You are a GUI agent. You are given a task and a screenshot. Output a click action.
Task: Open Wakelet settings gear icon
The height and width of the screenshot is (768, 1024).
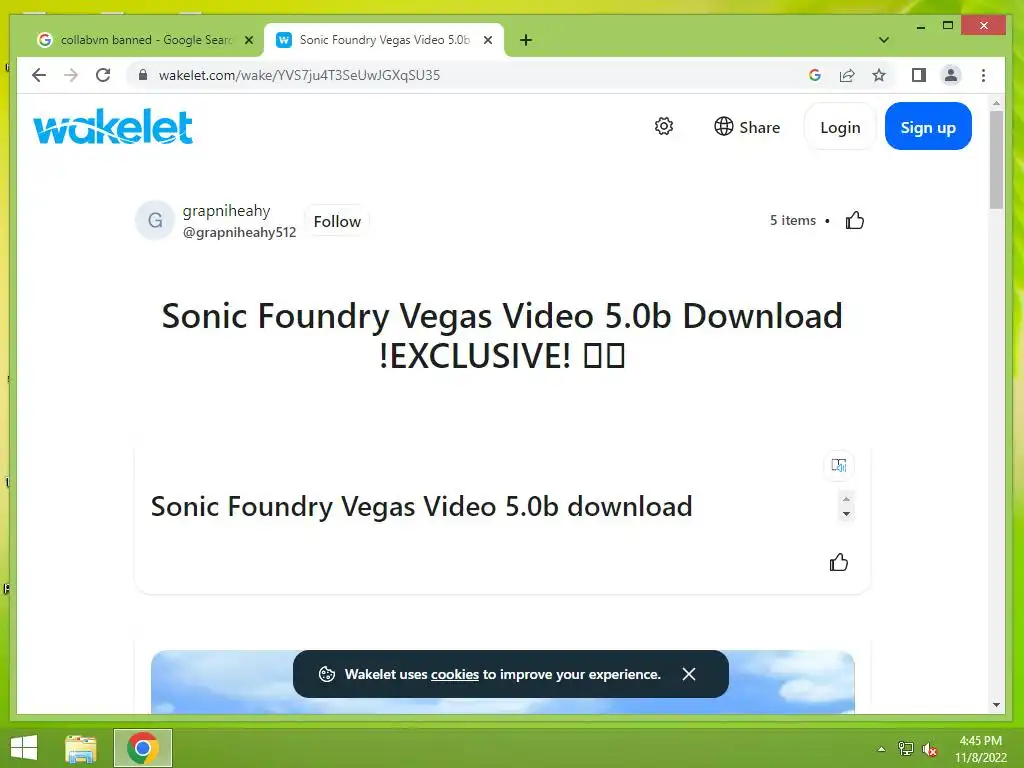pos(664,126)
